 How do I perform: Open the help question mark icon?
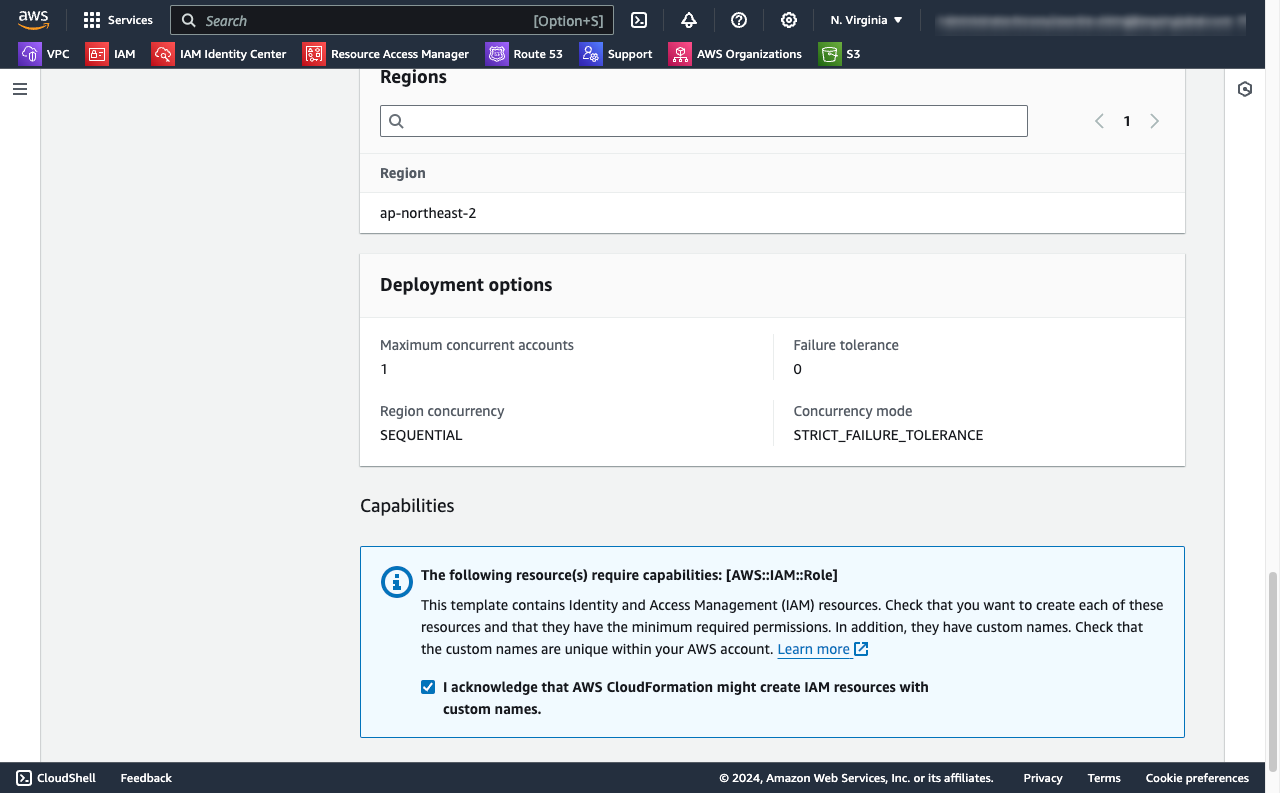[x=739, y=20]
